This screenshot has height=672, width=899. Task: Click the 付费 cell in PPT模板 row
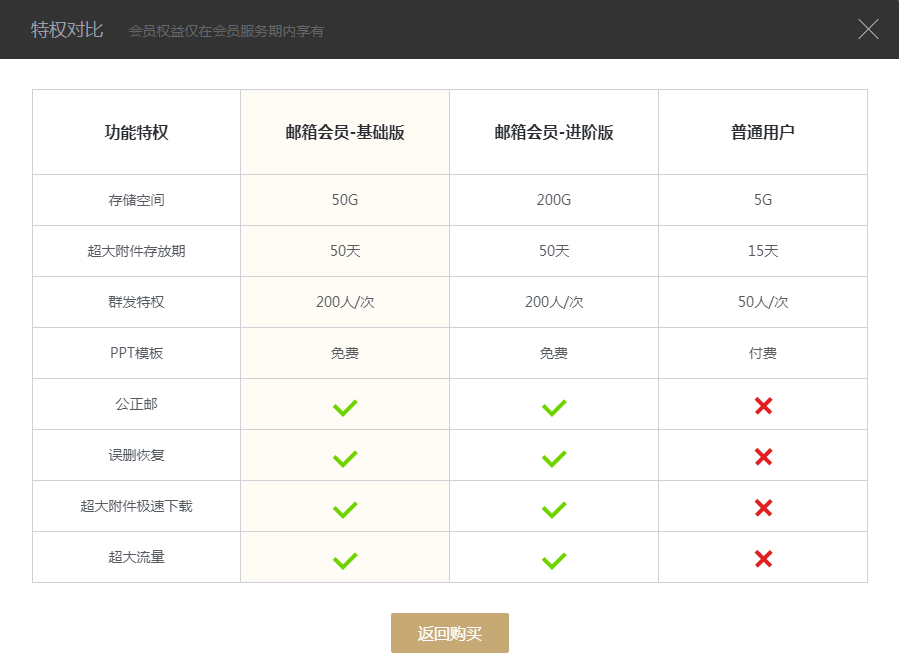click(763, 353)
